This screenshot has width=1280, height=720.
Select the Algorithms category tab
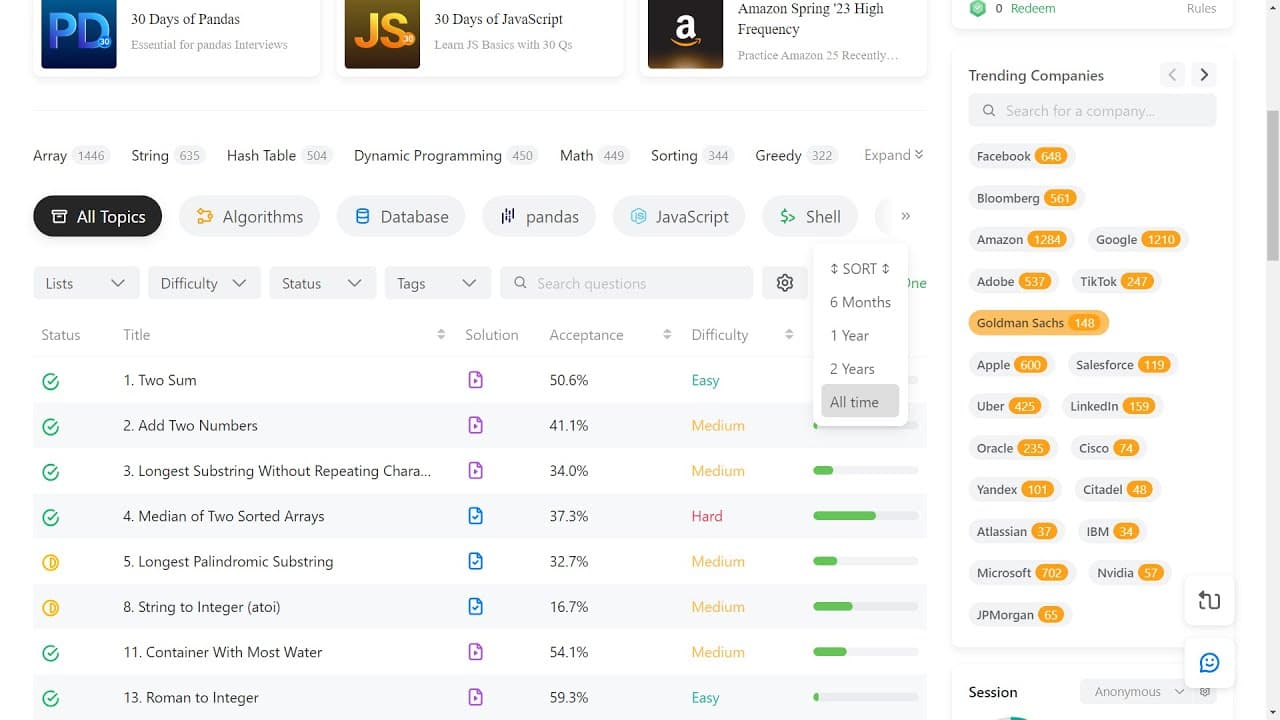tap(249, 216)
